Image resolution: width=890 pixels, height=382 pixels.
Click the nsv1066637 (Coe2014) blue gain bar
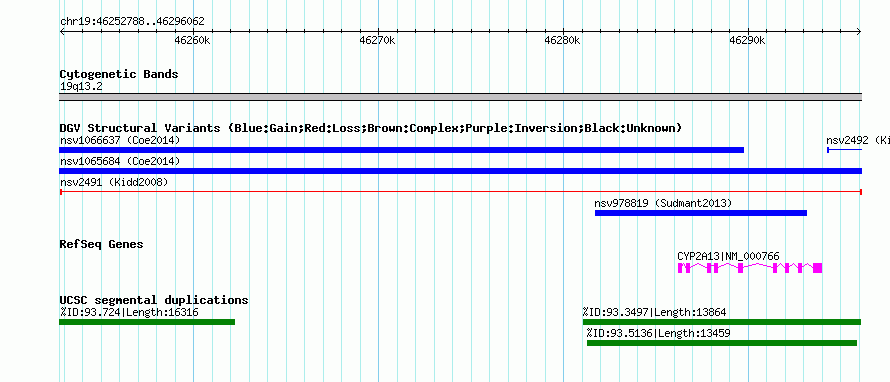point(401,150)
